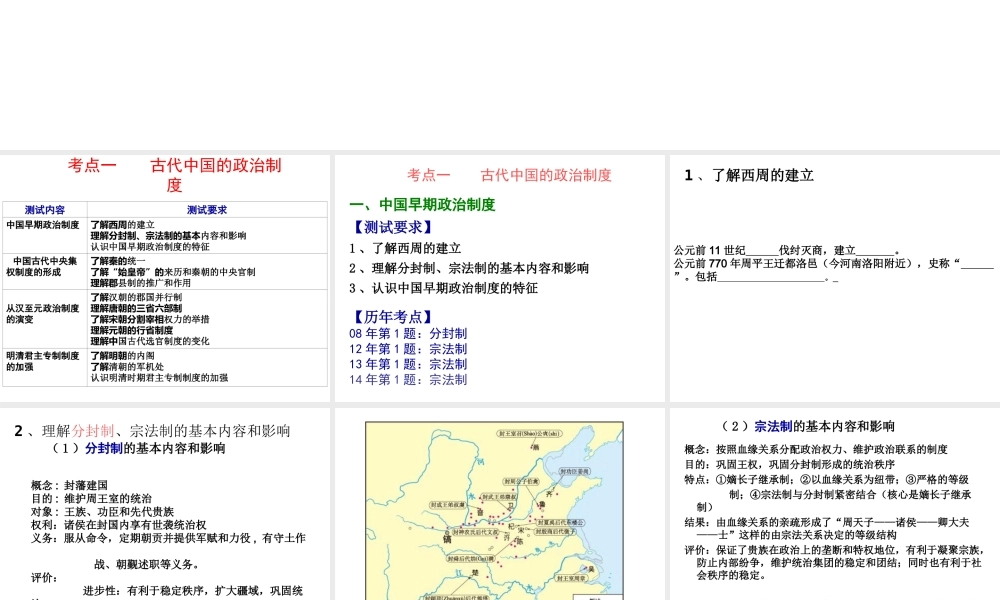Click list item 3、认识中国早期政治制度的特征
Viewport: 1000px width, 600px height.
[x=443, y=288]
